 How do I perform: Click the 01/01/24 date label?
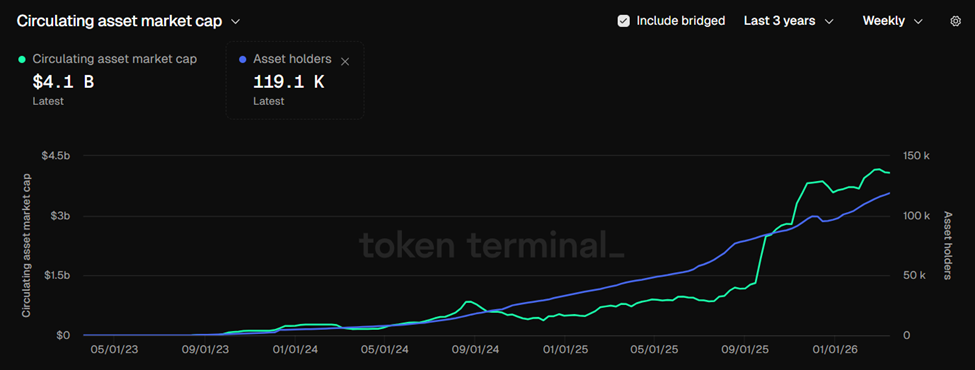pyautogui.click(x=295, y=350)
